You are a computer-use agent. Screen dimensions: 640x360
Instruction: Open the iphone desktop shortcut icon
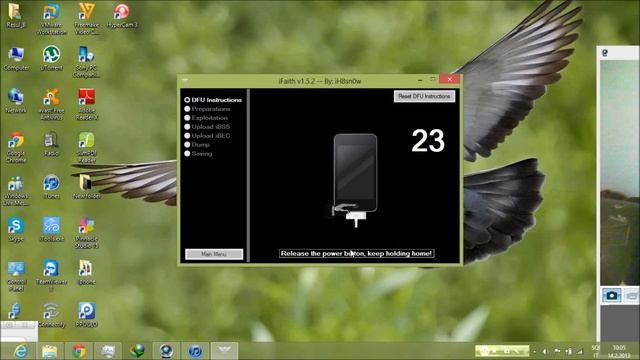pos(87,273)
